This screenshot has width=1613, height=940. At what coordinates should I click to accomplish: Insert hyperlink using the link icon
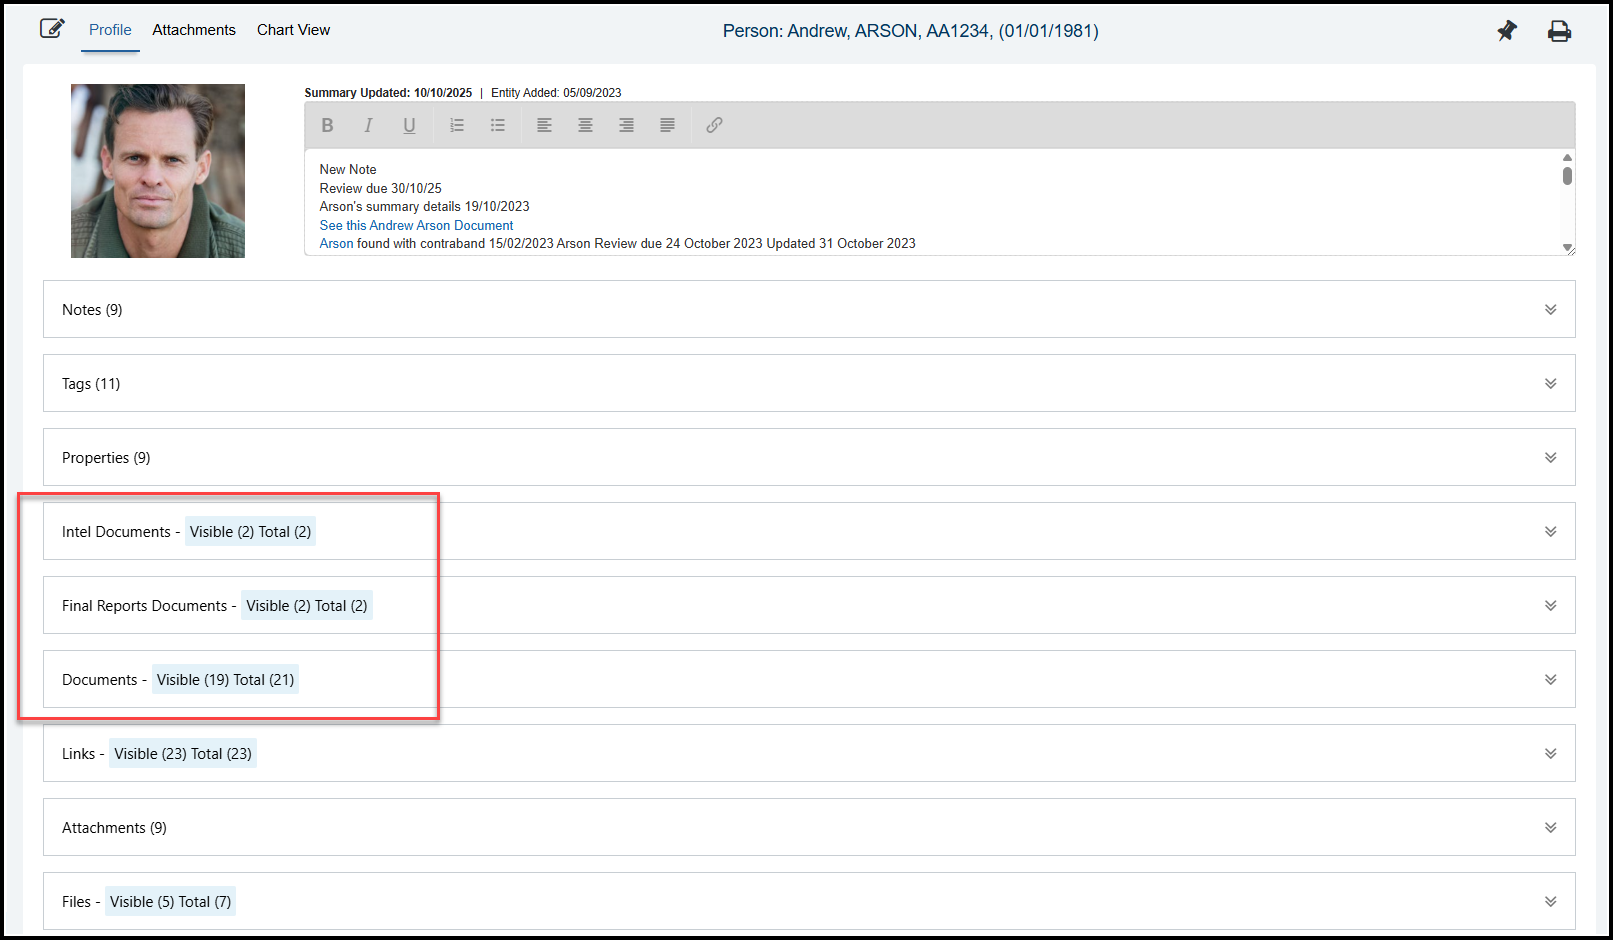[x=714, y=125]
